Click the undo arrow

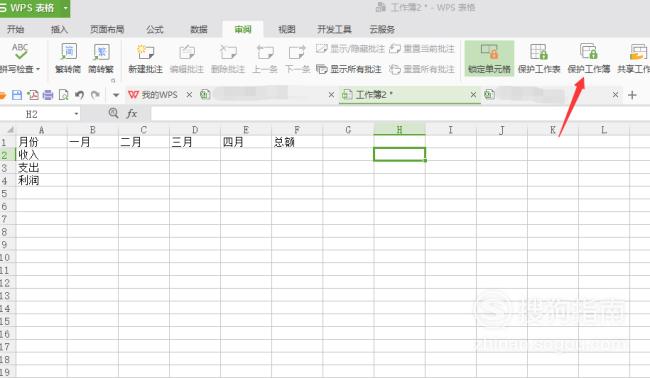(79, 95)
